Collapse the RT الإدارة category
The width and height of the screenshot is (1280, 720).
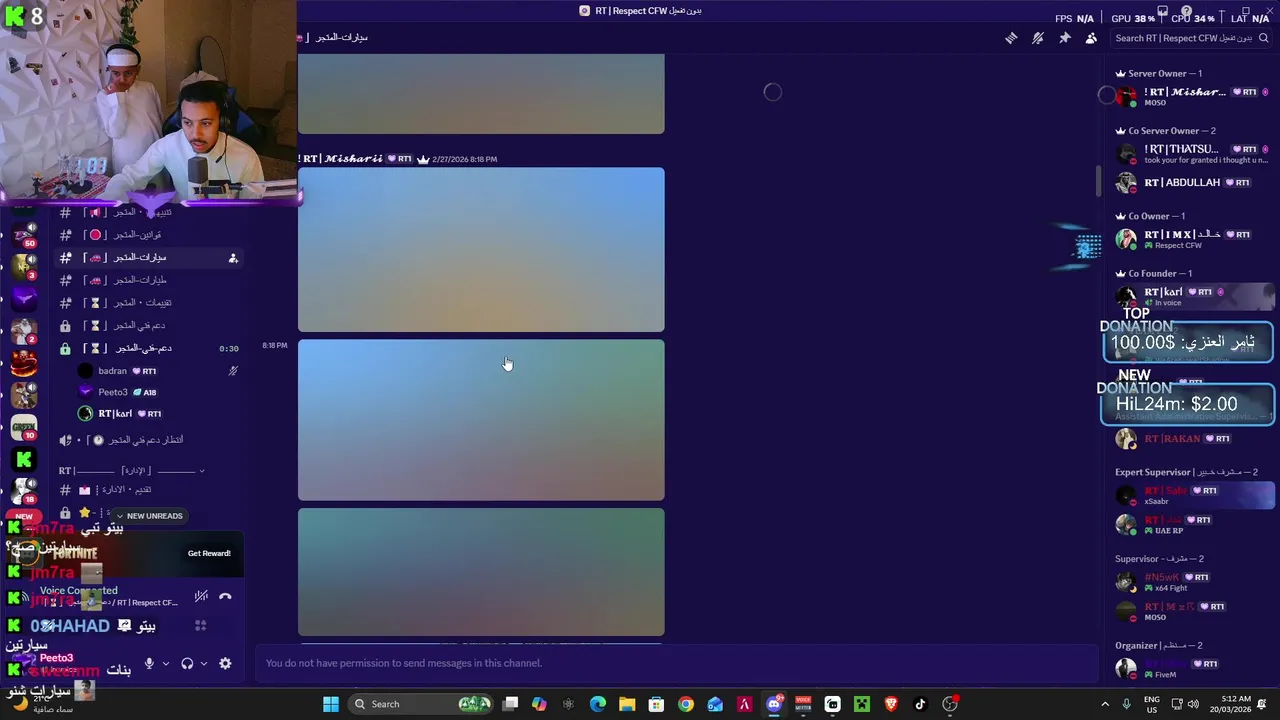click(x=132, y=471)
